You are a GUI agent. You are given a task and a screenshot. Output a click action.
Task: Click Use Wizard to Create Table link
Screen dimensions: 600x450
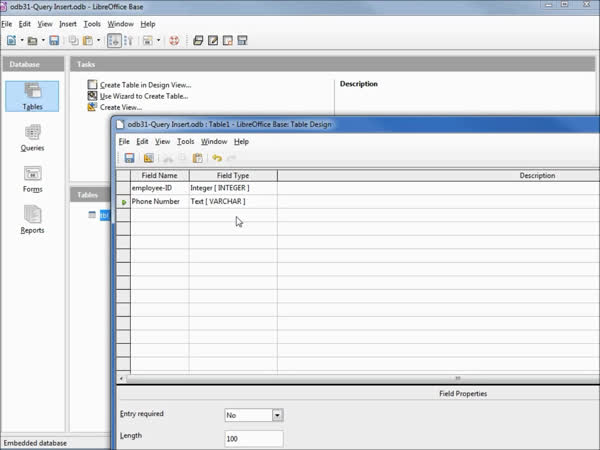(144, 96)
